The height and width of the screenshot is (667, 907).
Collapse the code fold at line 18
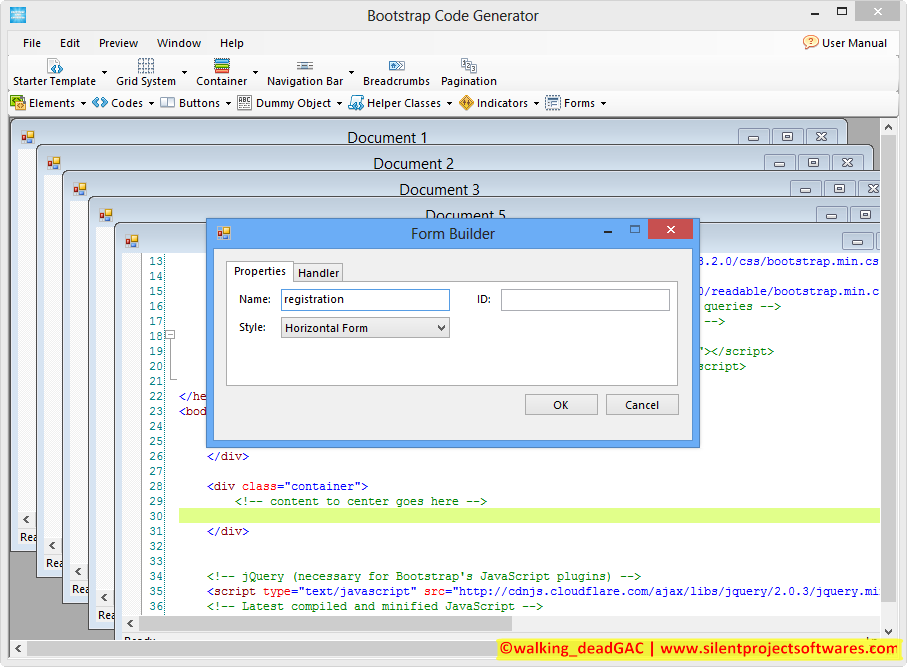click(x=171, y=336)
